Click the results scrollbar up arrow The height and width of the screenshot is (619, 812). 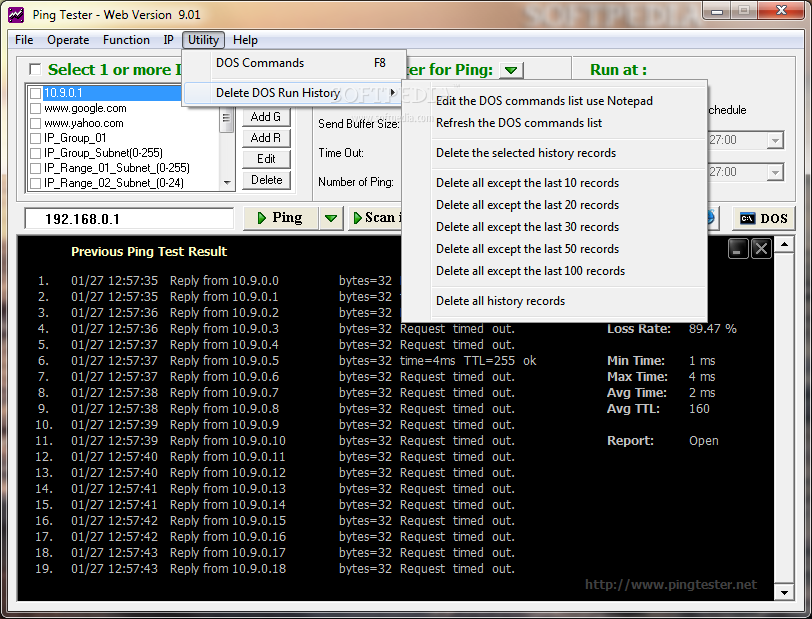coord(784,244)
